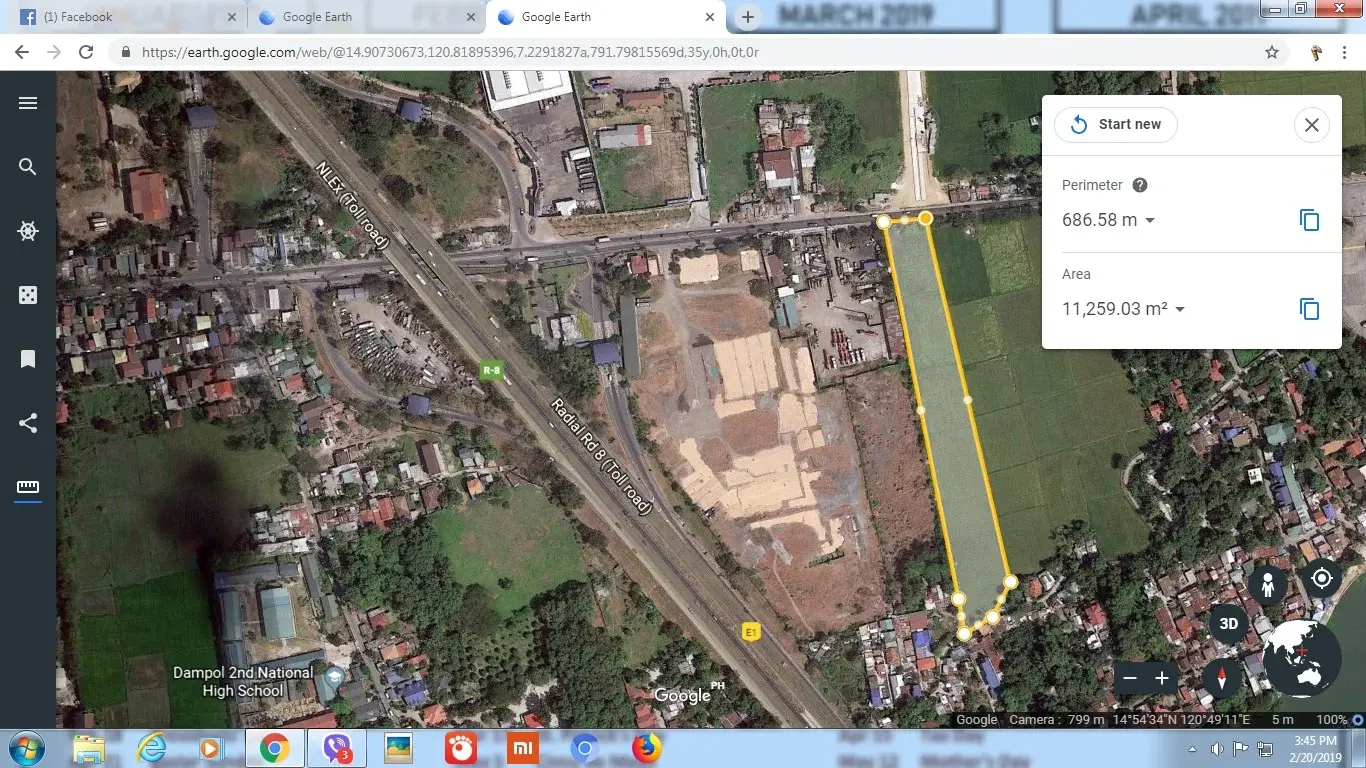Open the Google Earth hamburger menu

28,103
